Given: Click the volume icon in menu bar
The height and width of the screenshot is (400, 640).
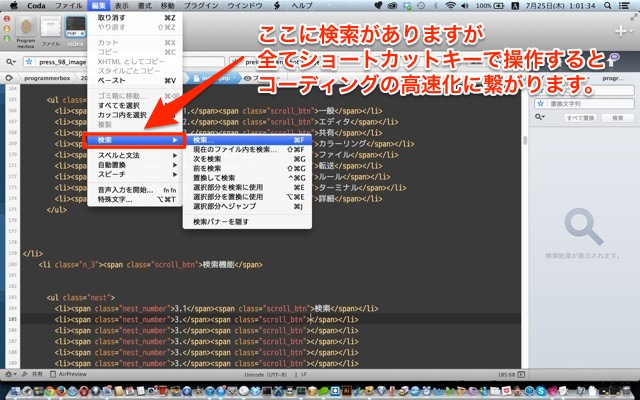Looking at the screenshot, I should [x=464, y=6].
